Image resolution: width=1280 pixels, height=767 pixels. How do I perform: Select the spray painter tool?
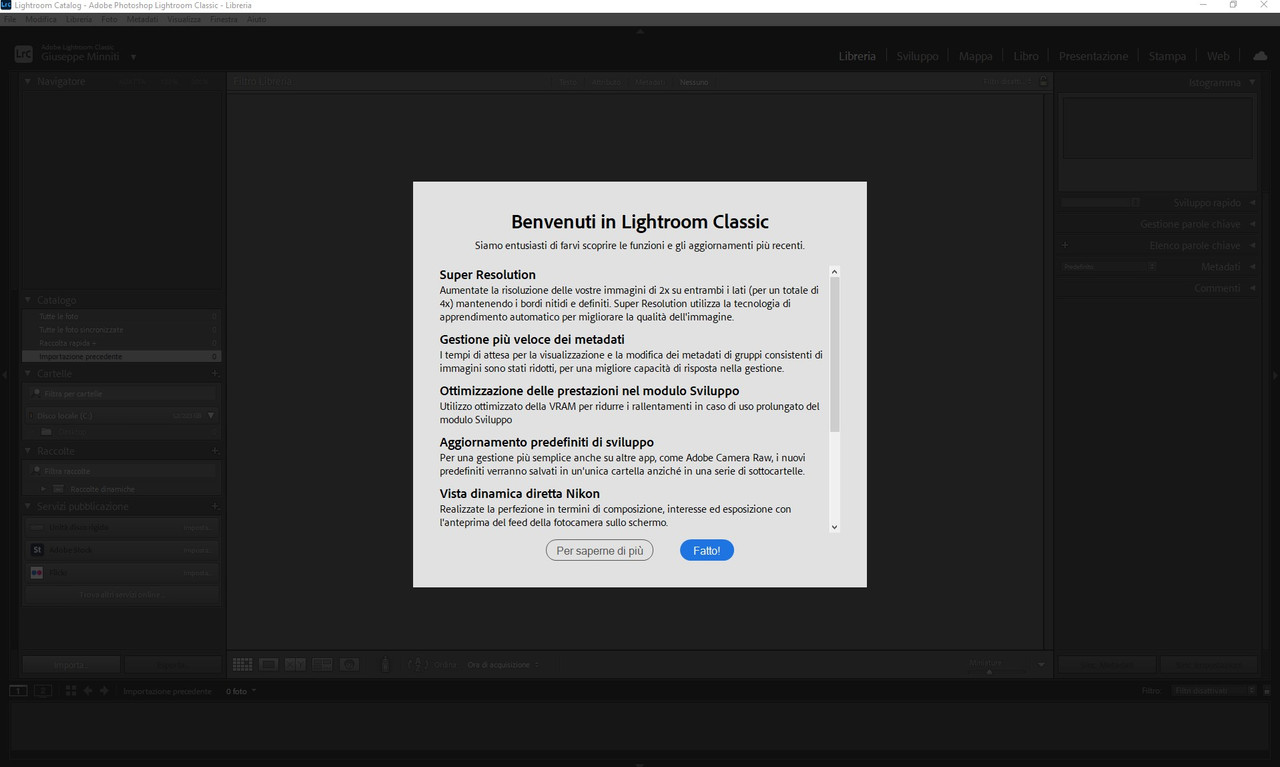pyautogui.click(x=386, y=664)
